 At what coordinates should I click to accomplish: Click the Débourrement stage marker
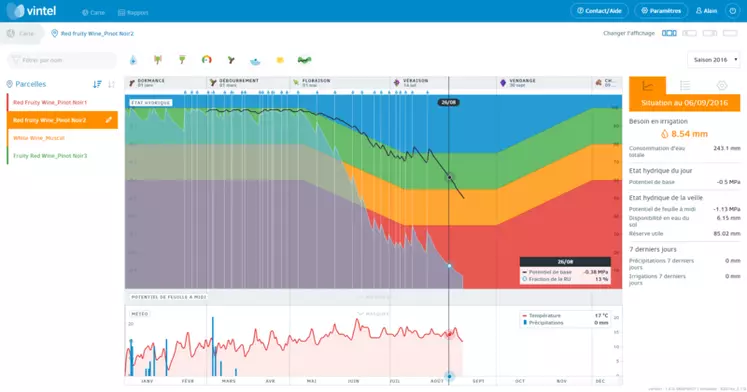coord(239,83)
